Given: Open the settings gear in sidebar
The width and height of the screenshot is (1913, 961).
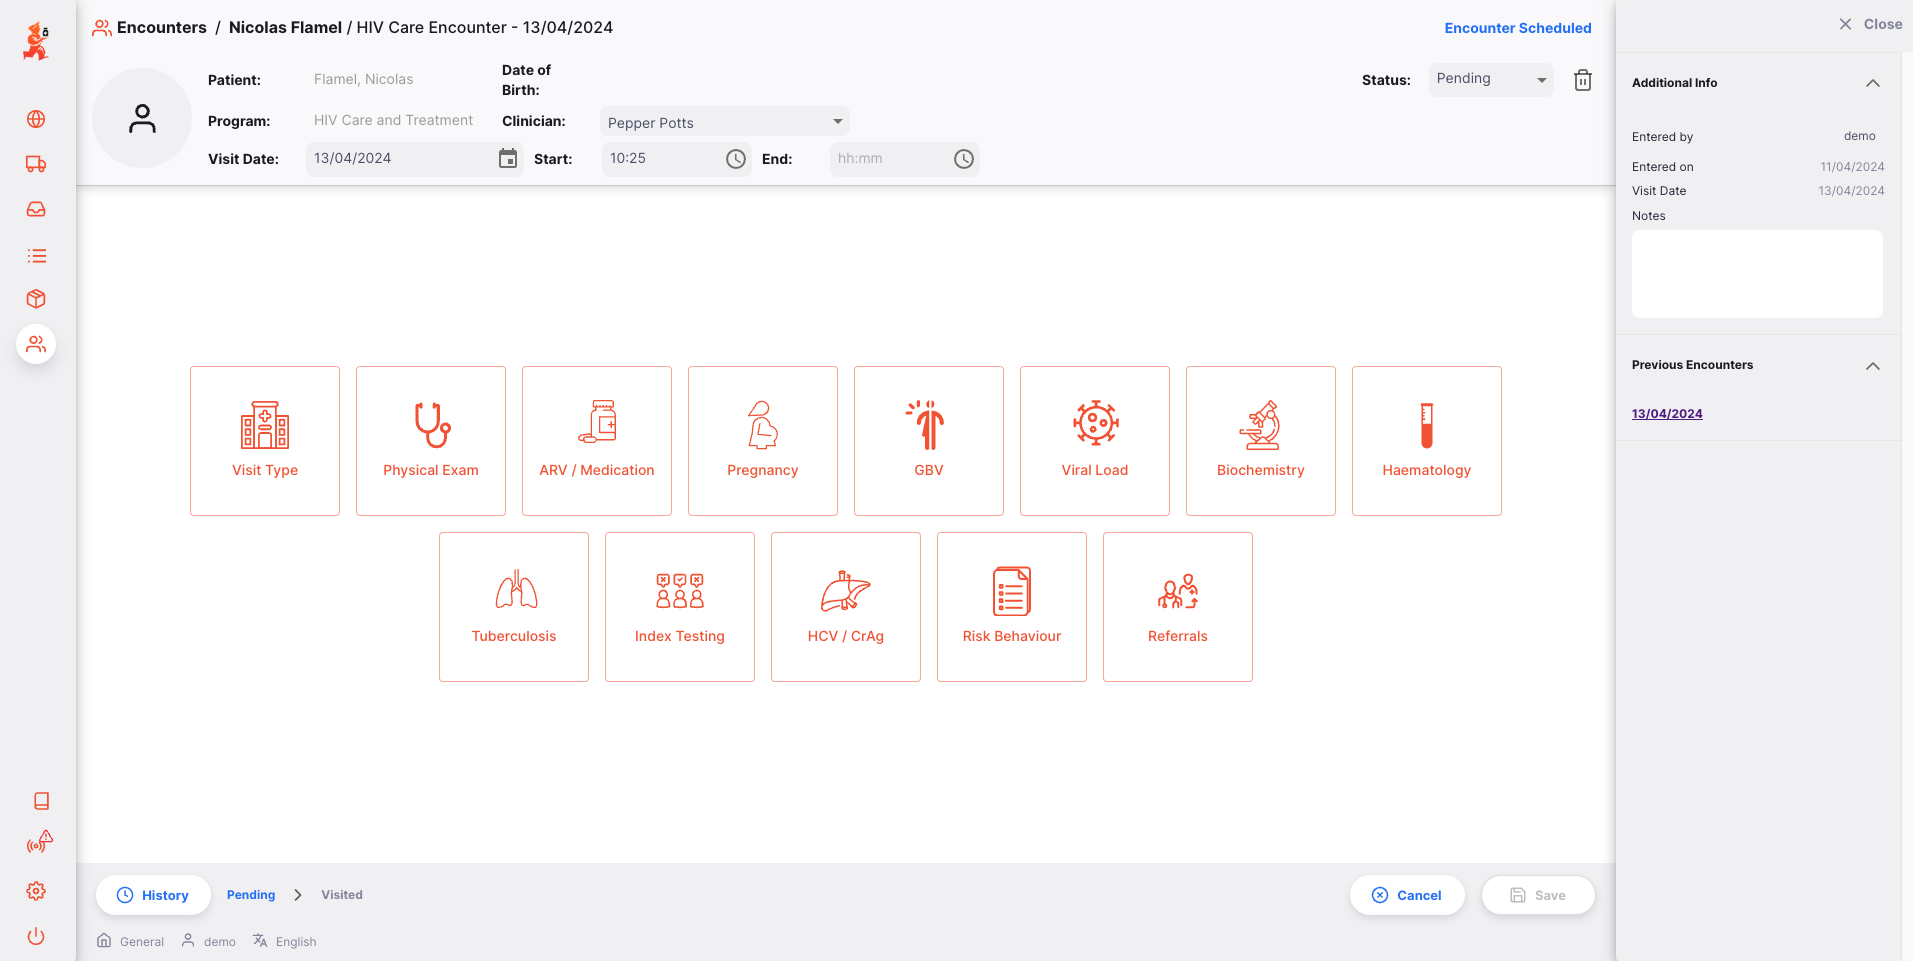Looking at the screenshot, I should [36, 891].
